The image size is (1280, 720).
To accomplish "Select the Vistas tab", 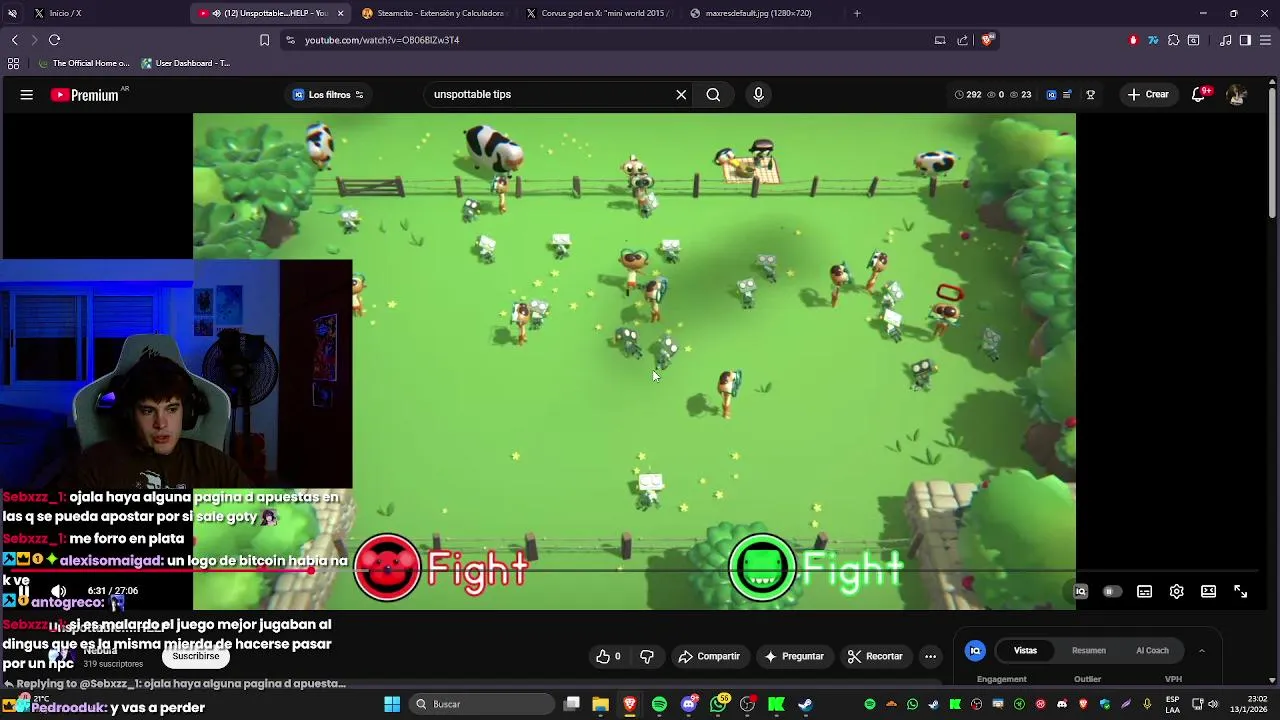I will click(1026, 651).
